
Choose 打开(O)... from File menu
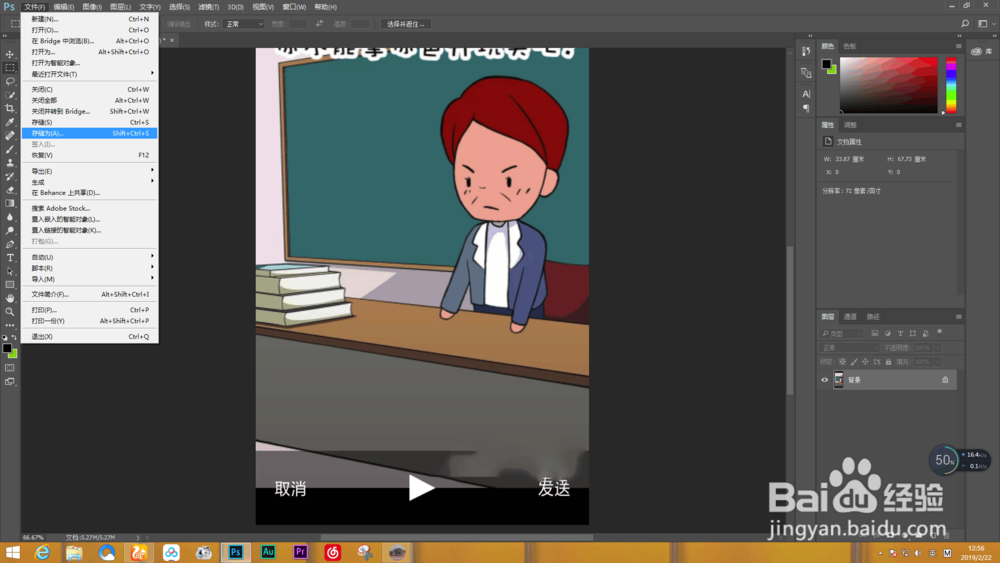pos(90,30)
